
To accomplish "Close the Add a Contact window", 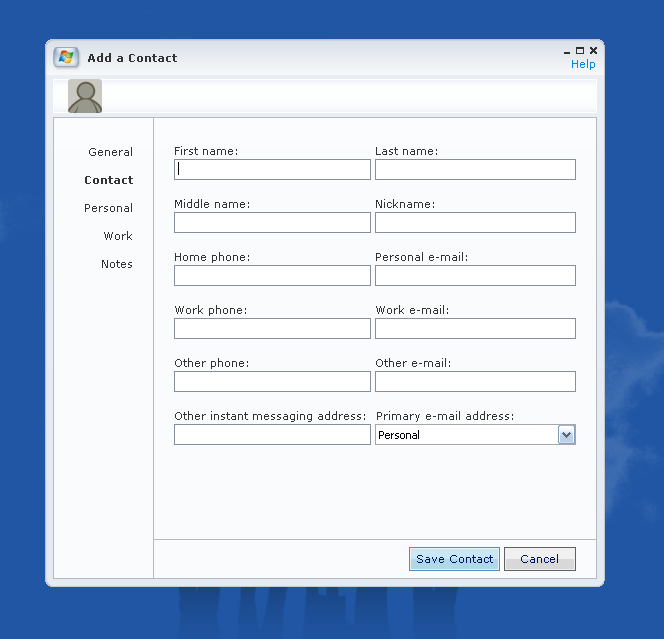I will (x=593, y=50).
